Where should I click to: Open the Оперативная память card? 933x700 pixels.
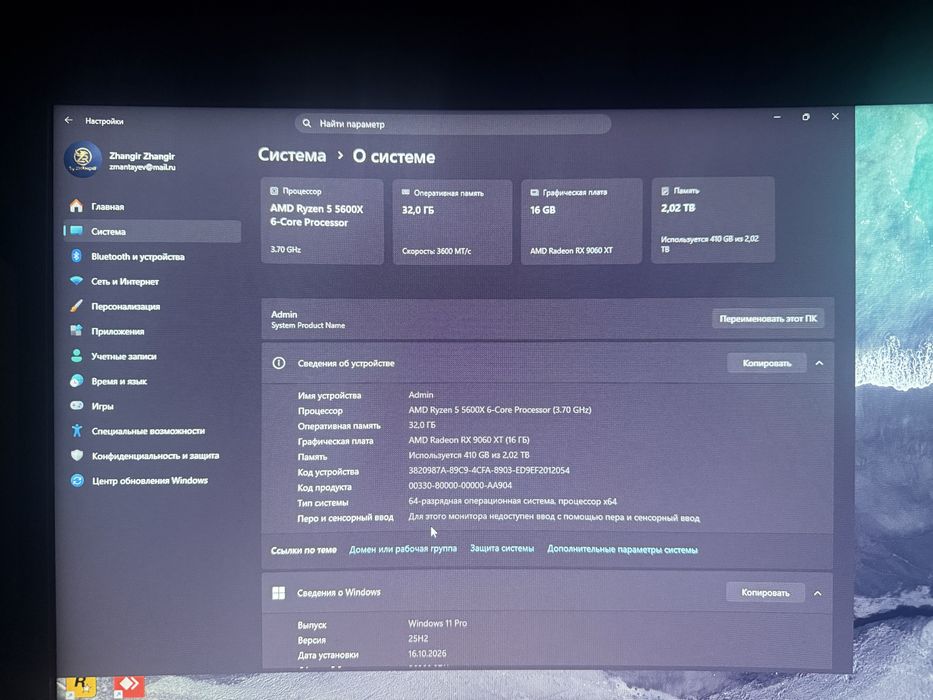(x=452, y=222)
